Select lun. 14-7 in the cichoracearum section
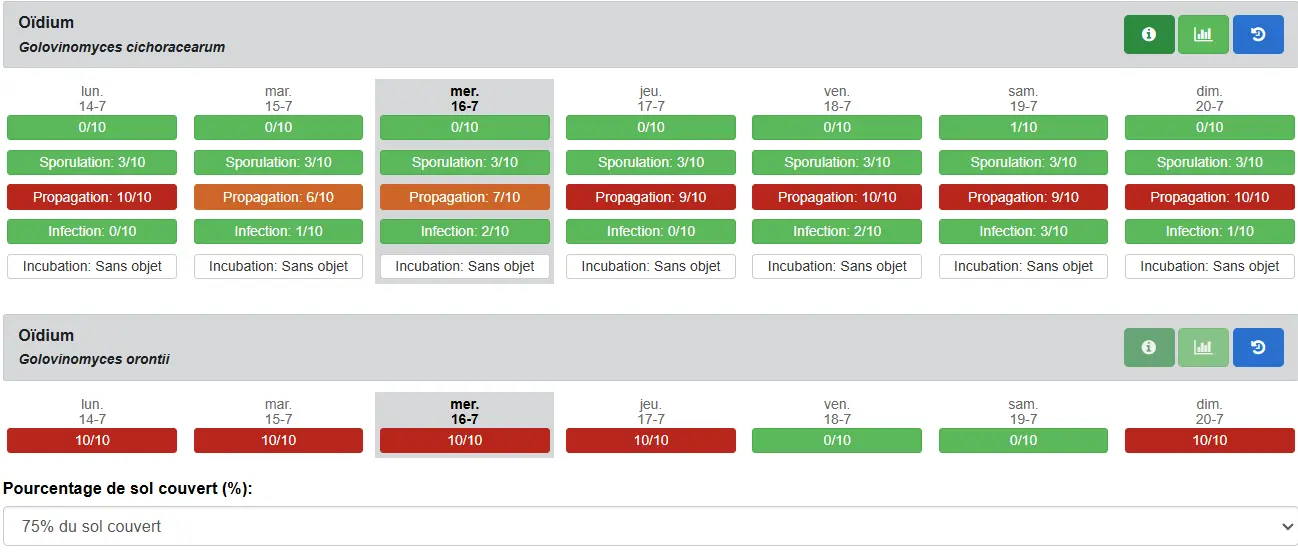 [92, 98]
